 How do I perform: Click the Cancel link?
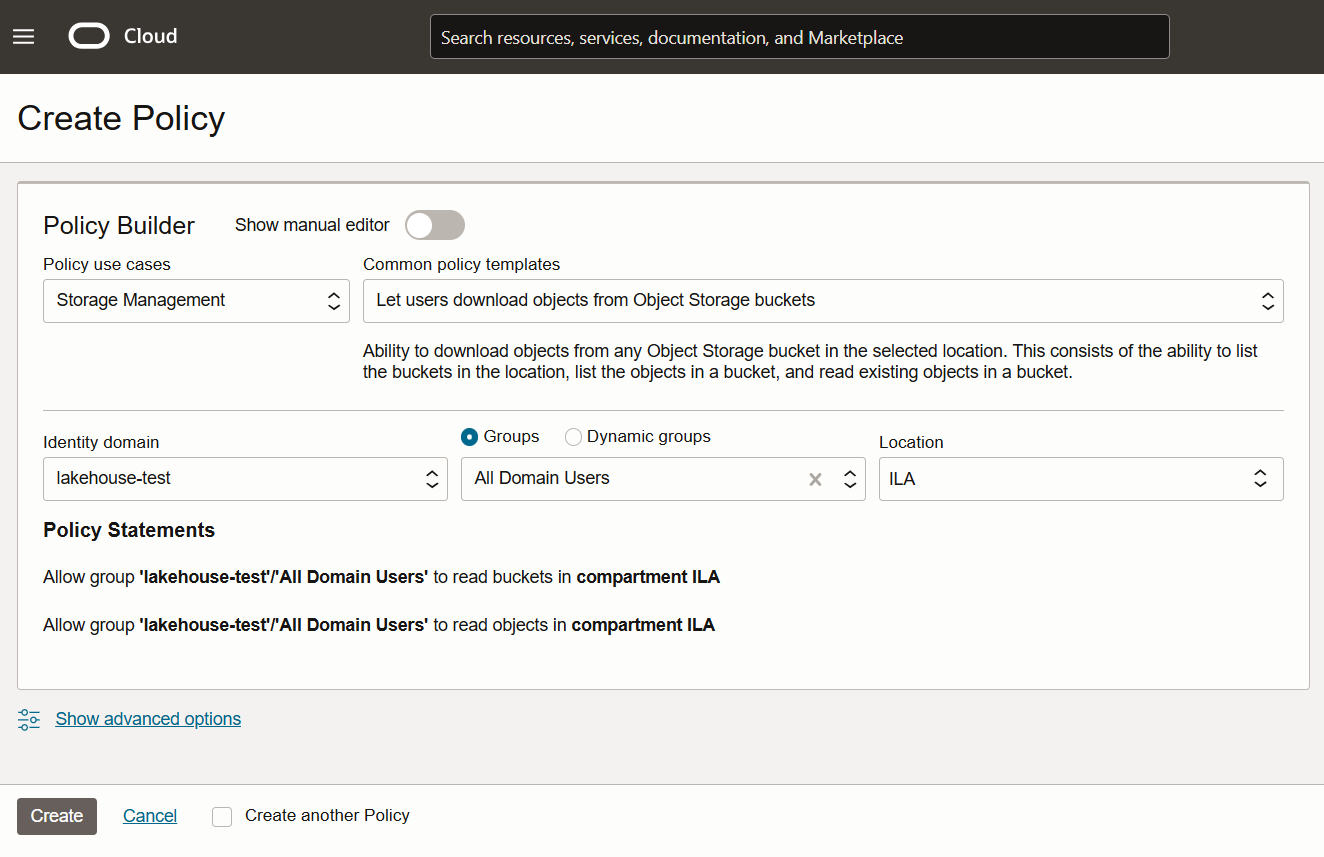coord(149,816)
